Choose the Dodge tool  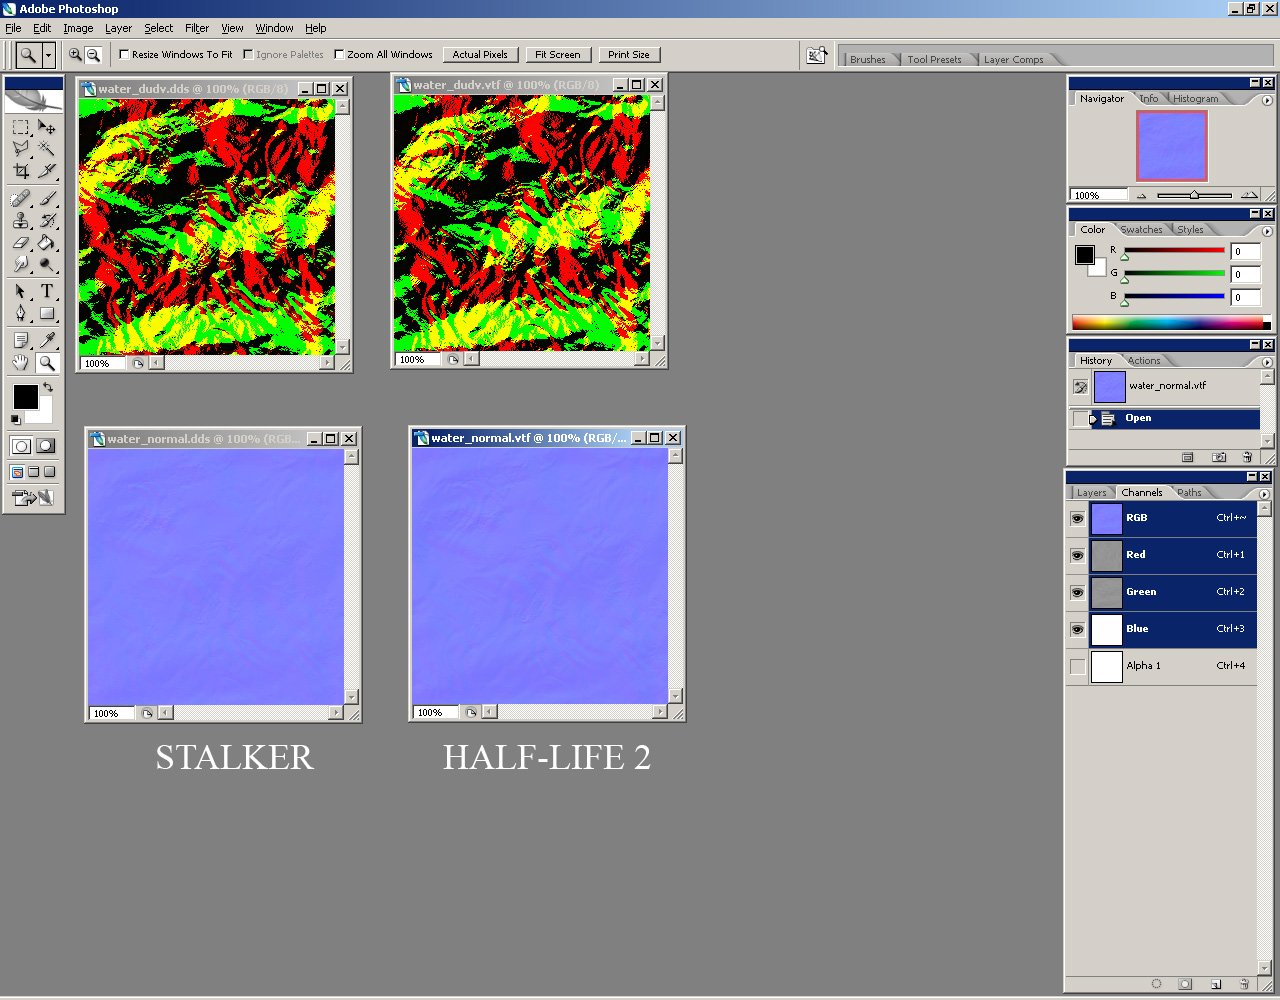[46, 264]
